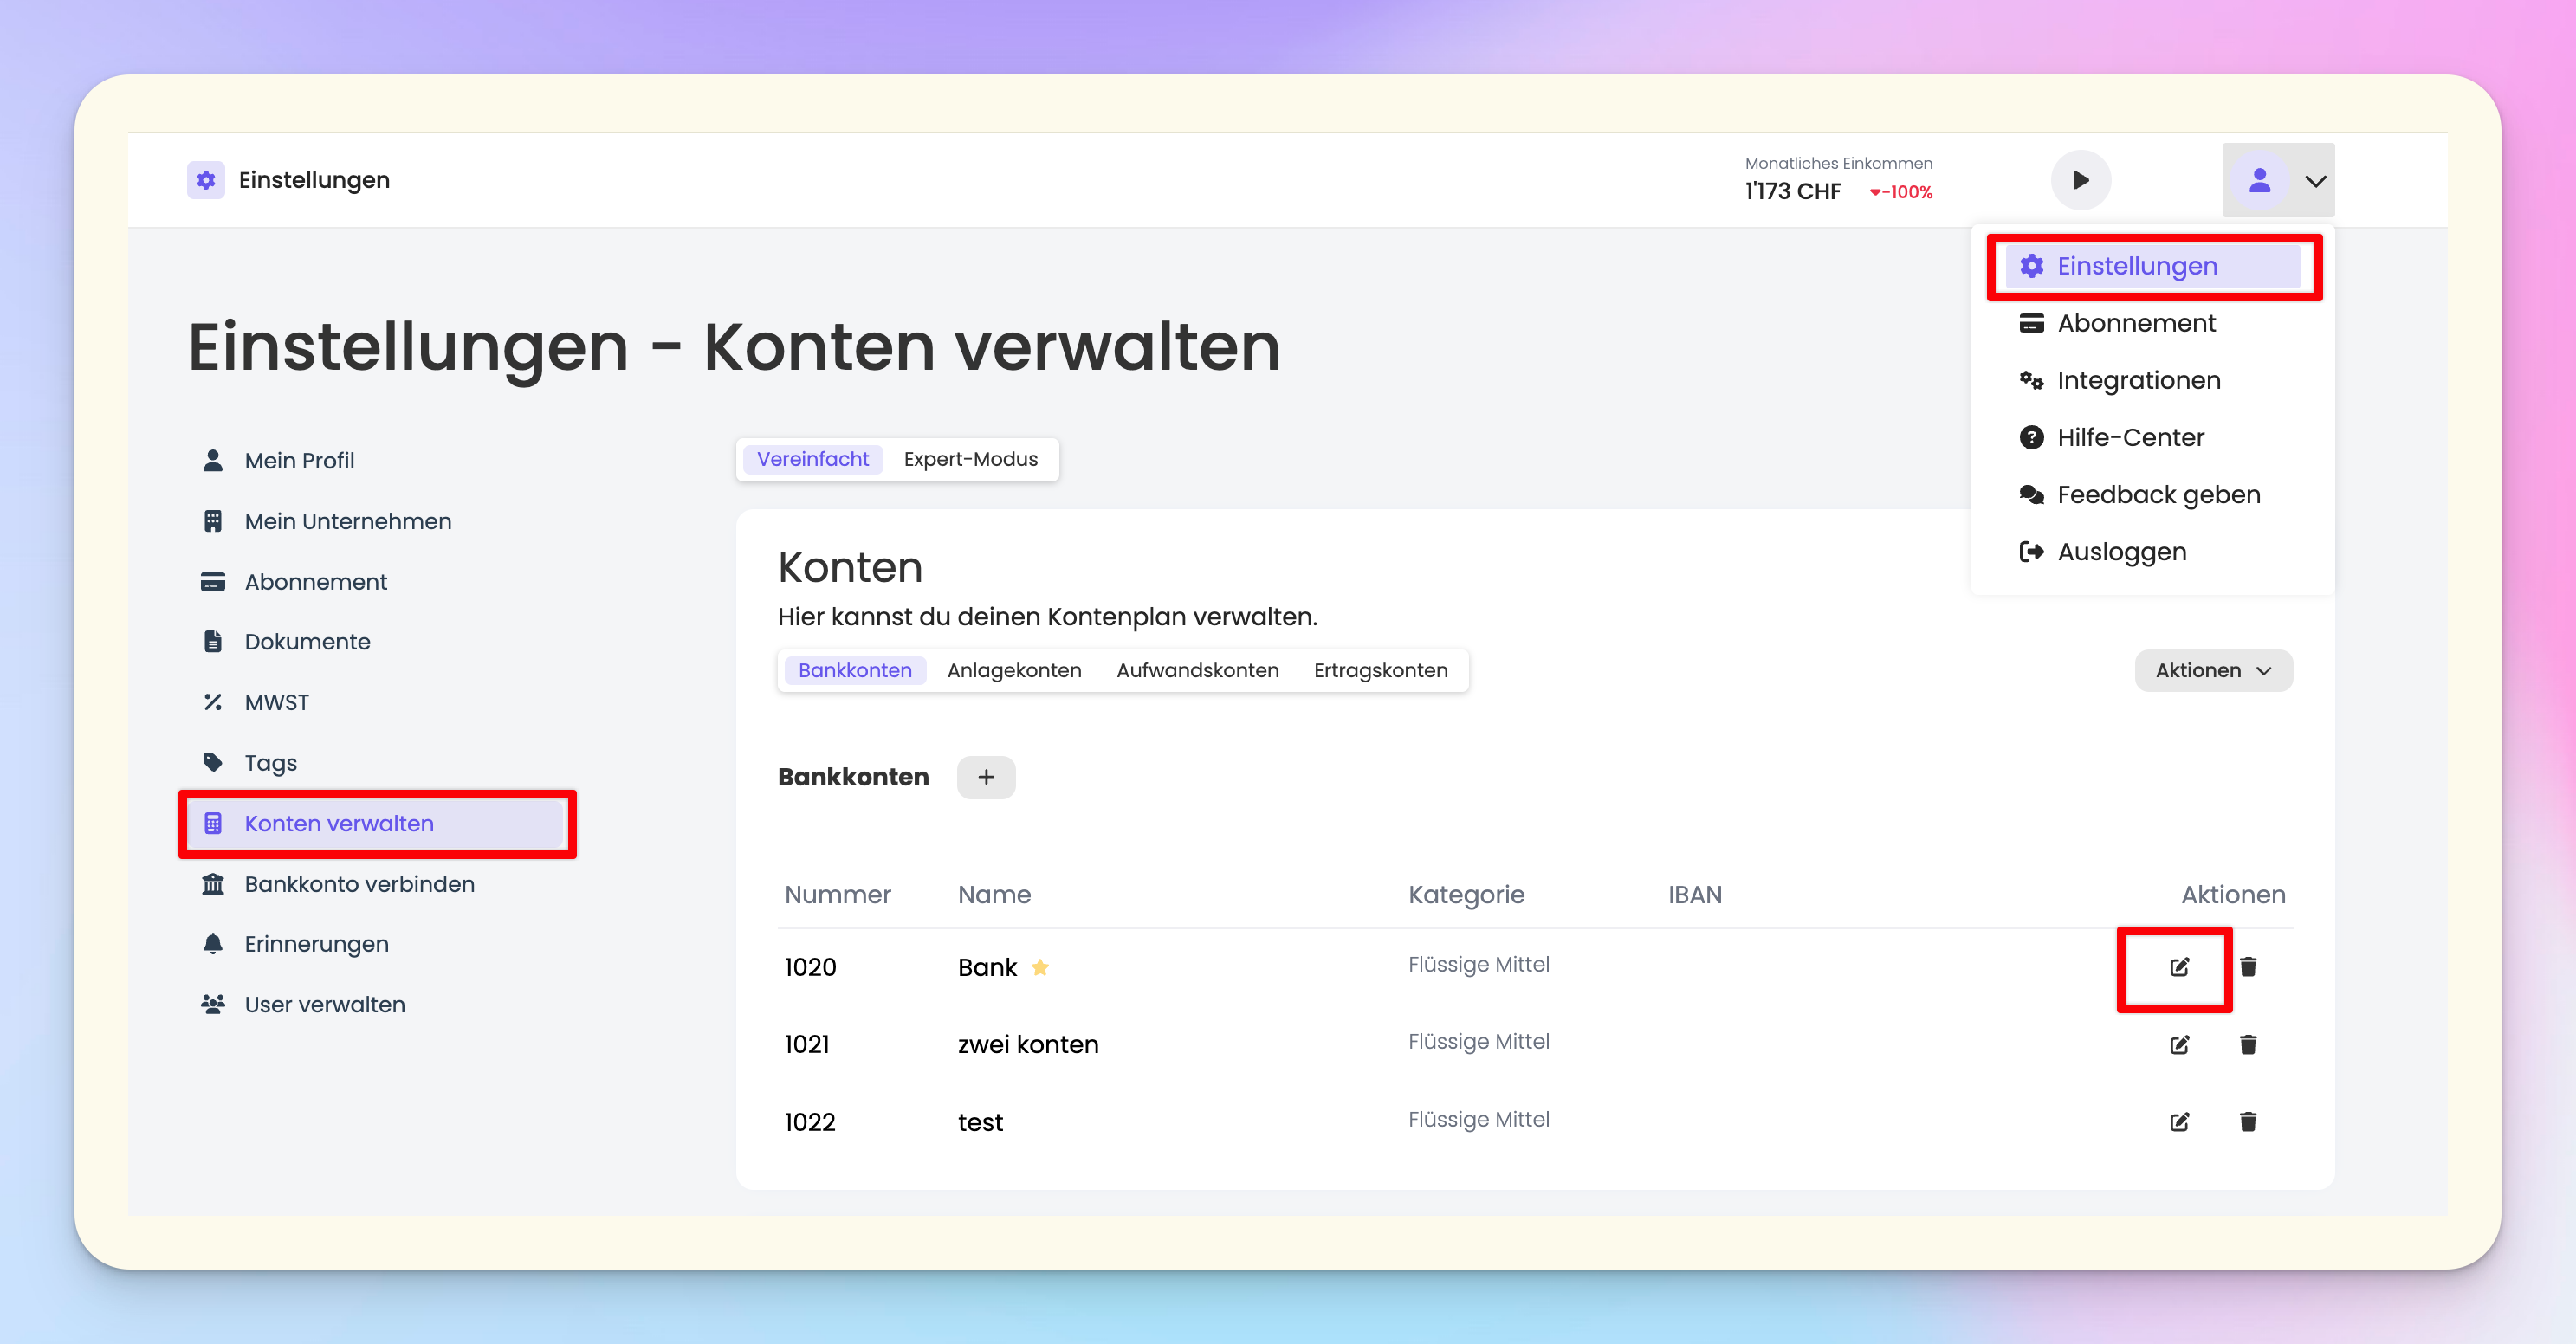Screen dimensions: 2576x1344
Task: Click edit icon for account 1022 test
Action: [2179, 1122]
